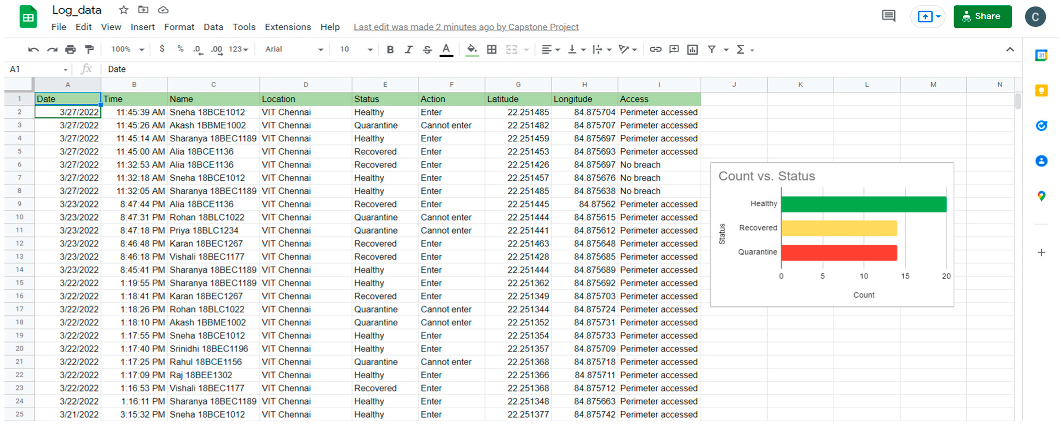Open Google Keep from the side panel
This screenshot has height=425, width=1062.
(x=1041, y=91)
